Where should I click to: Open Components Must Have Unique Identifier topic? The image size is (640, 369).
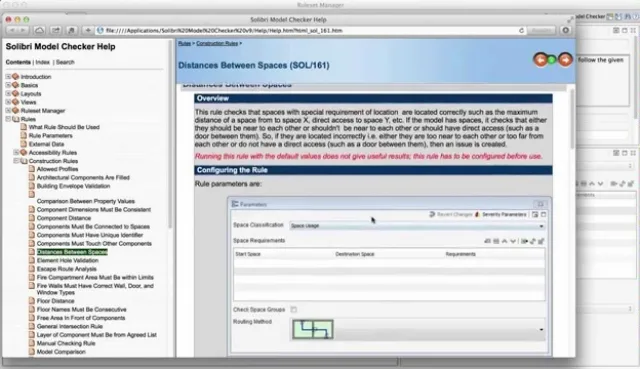[90, 235]
